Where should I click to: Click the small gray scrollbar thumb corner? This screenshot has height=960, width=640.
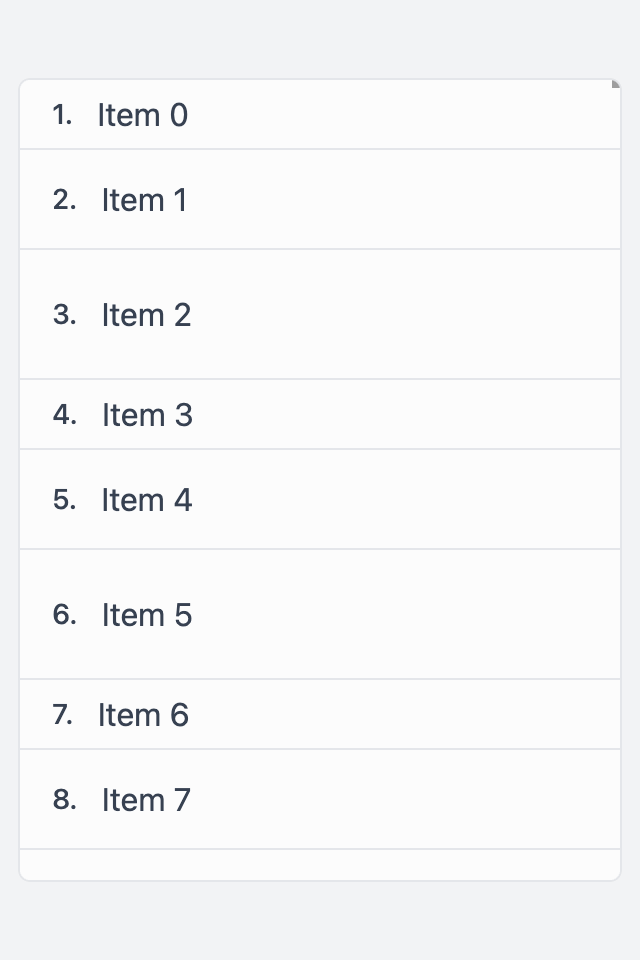click(x=616, y=84)
